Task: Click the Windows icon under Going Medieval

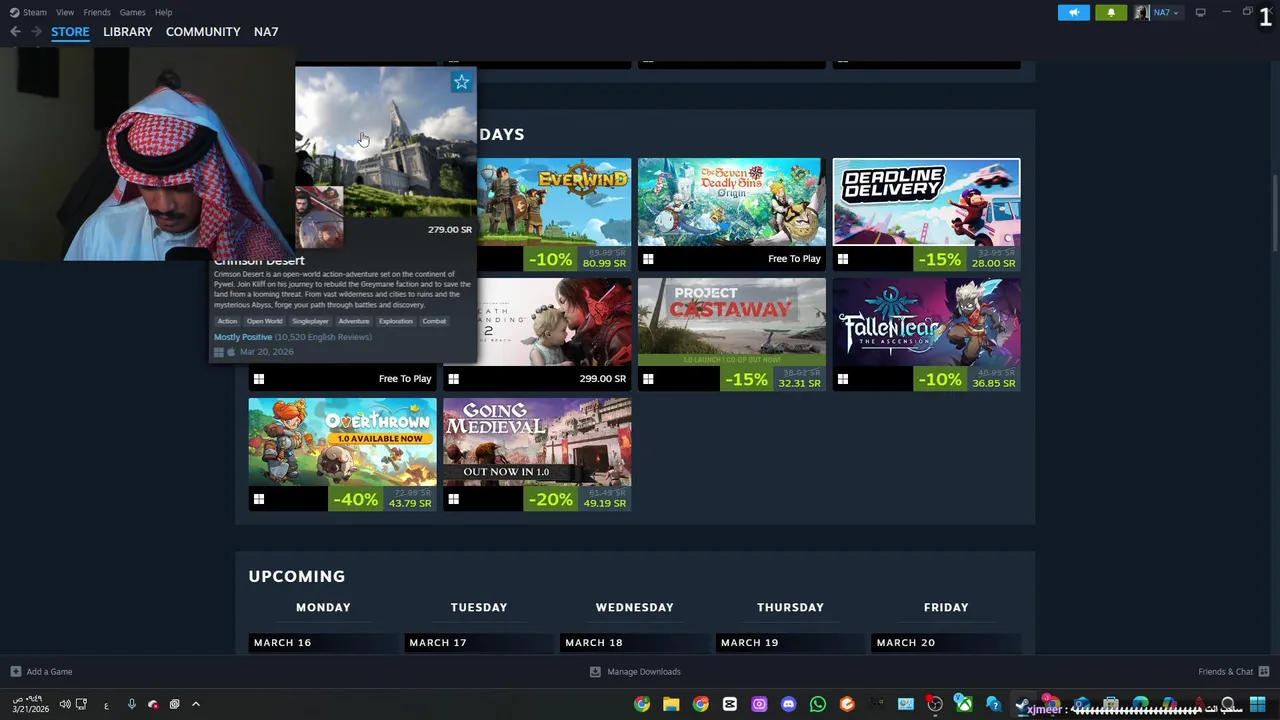Action: point(454,499)
